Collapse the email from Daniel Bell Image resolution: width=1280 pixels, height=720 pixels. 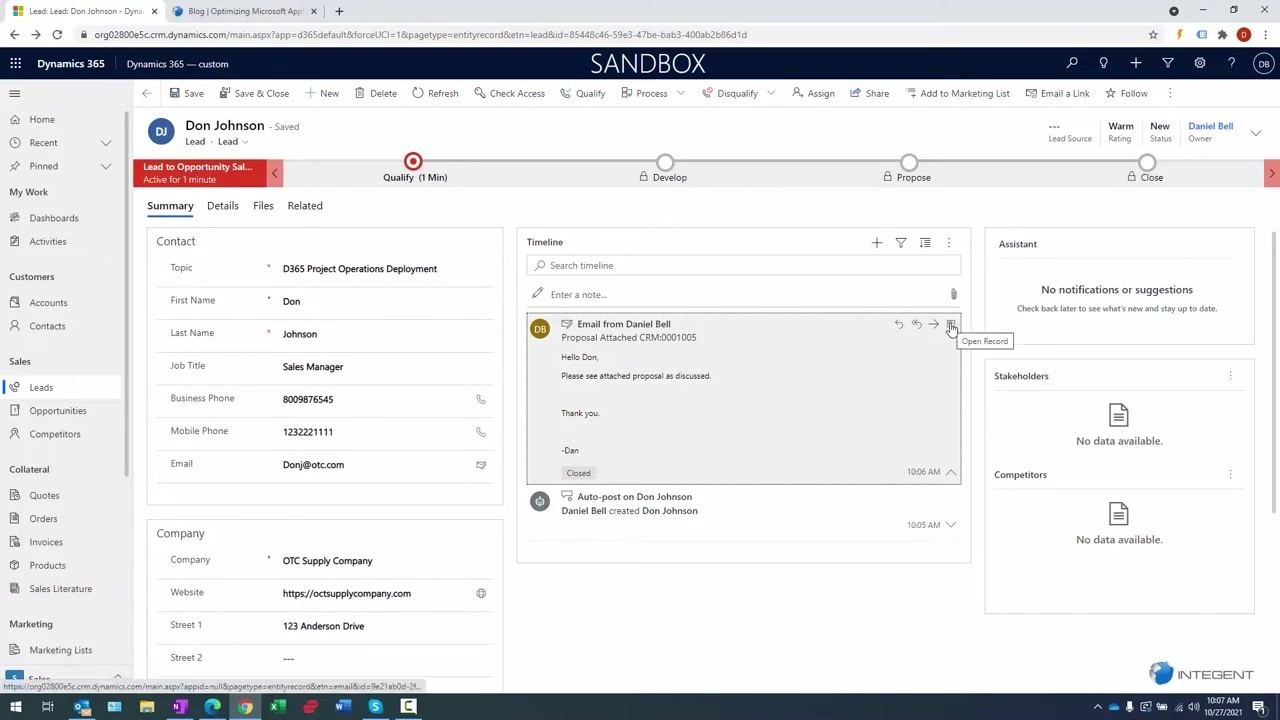point(951,472)
